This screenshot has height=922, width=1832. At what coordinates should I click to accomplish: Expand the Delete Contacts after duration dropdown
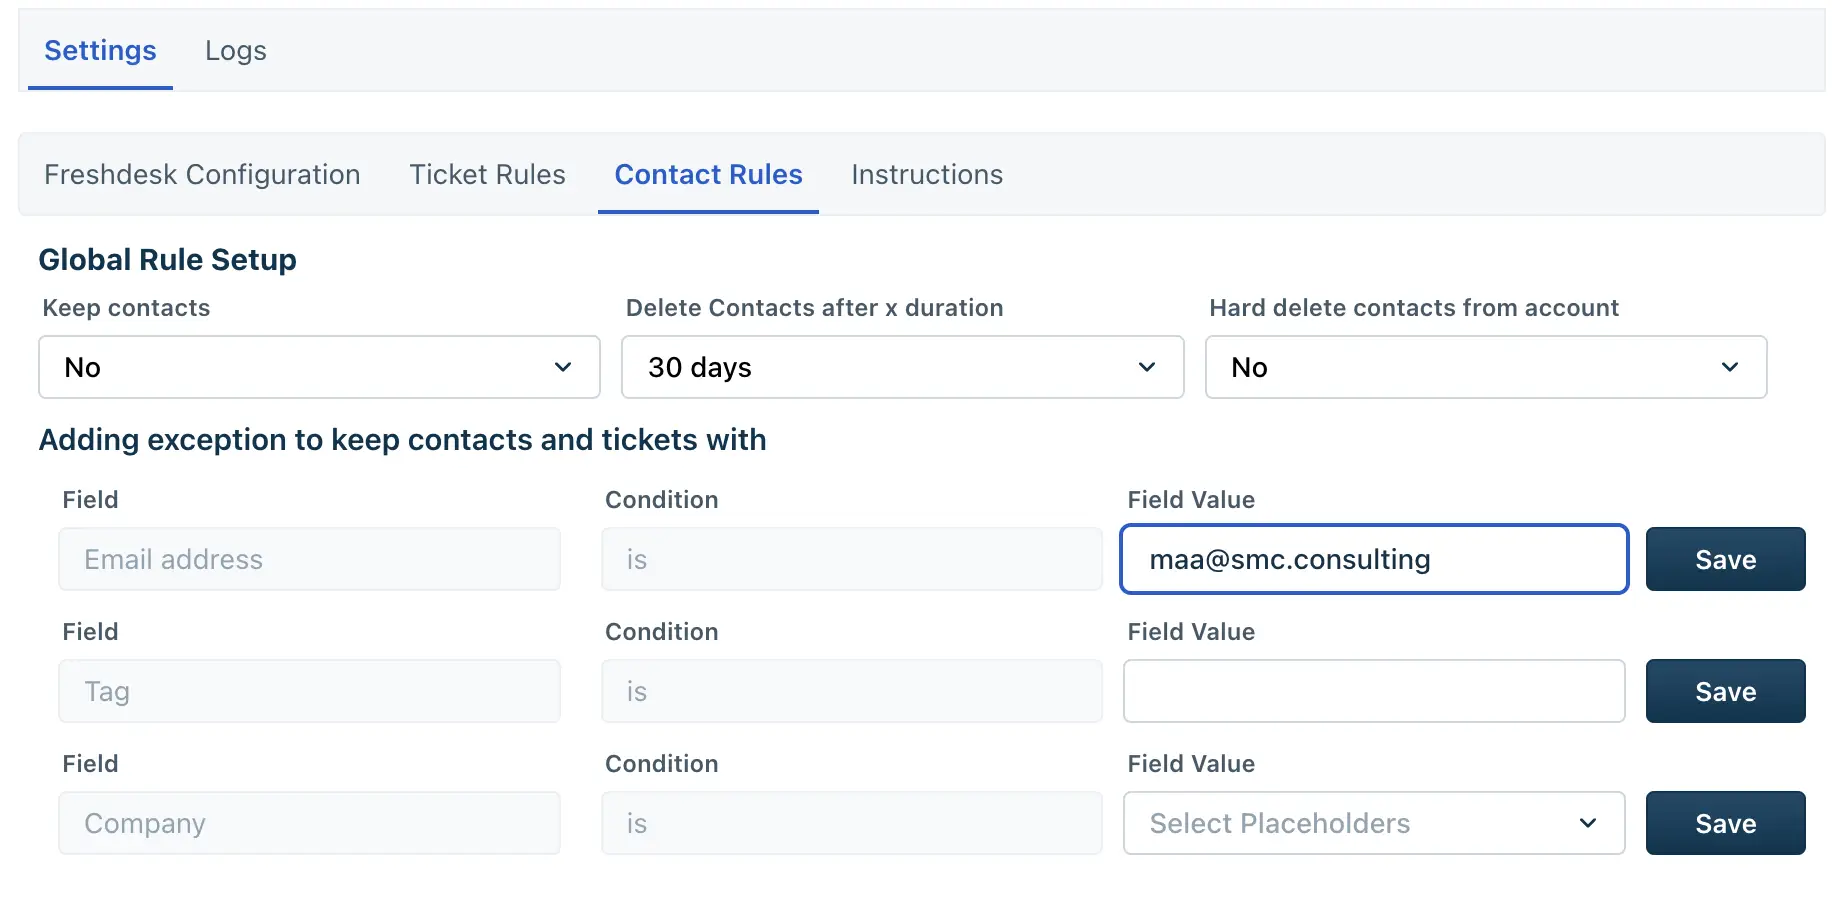tap(902, 367)
